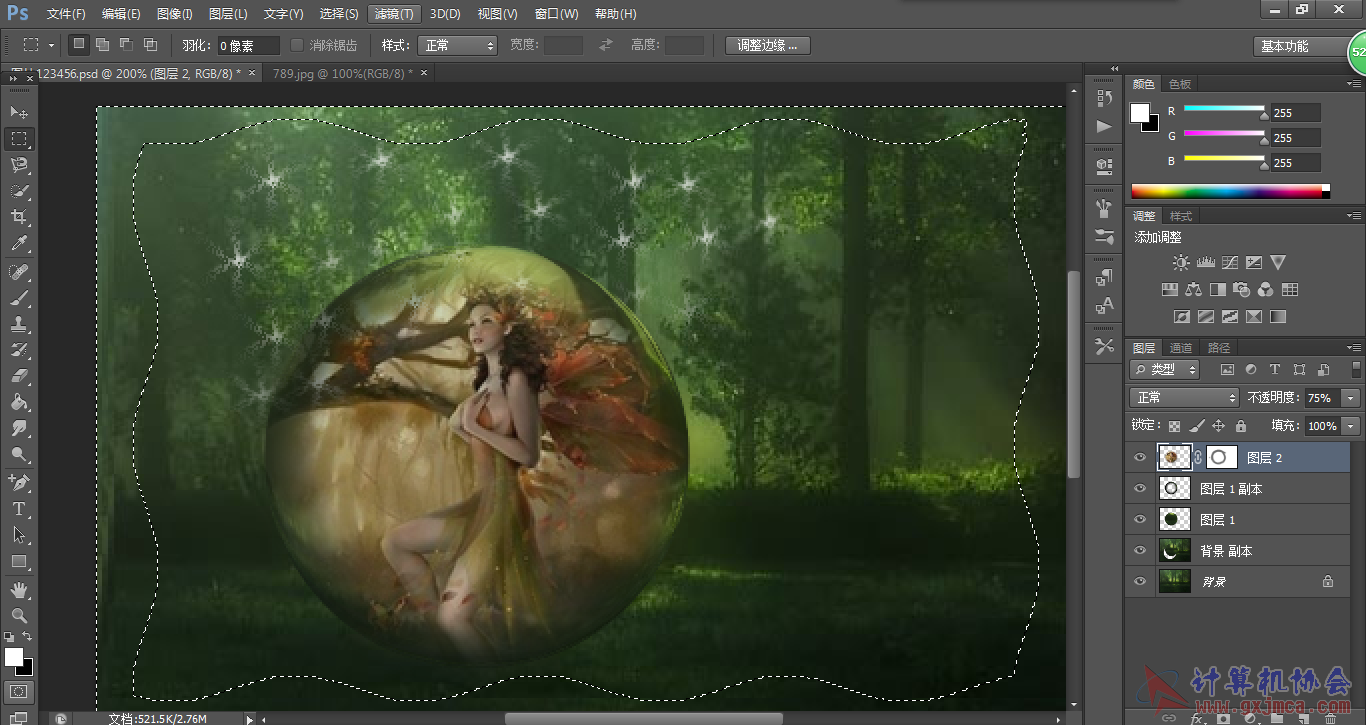The image size is (1366, 725).
Task: Toggle Quick Mask mode
Action: (19, 691)
